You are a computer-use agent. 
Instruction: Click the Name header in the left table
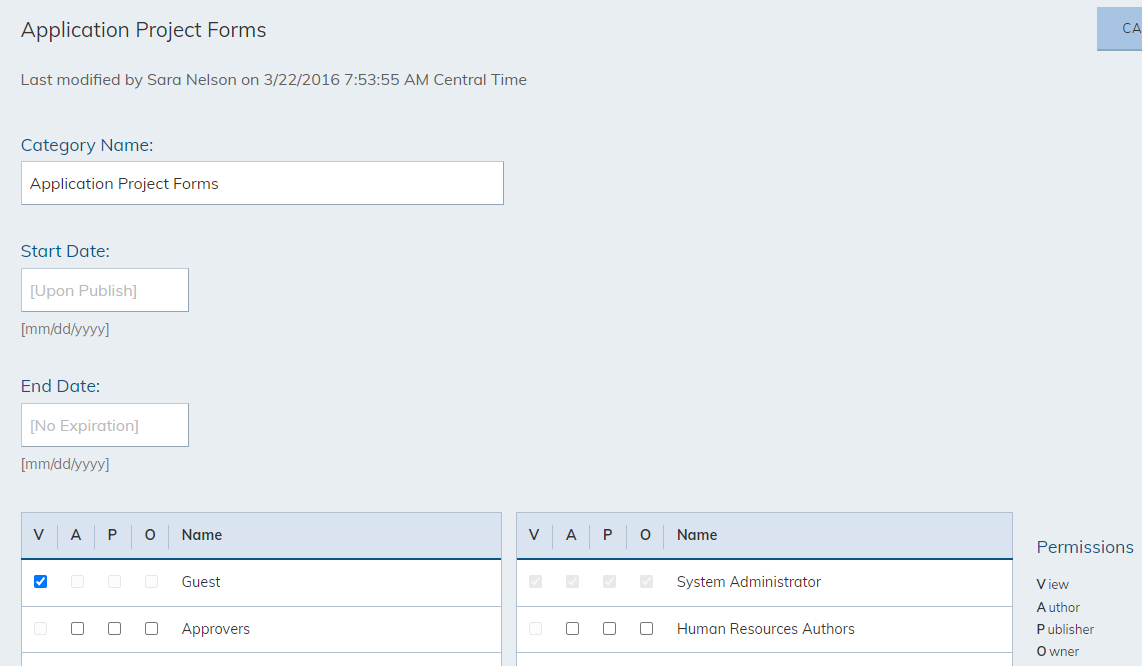[x=202, y=535]
